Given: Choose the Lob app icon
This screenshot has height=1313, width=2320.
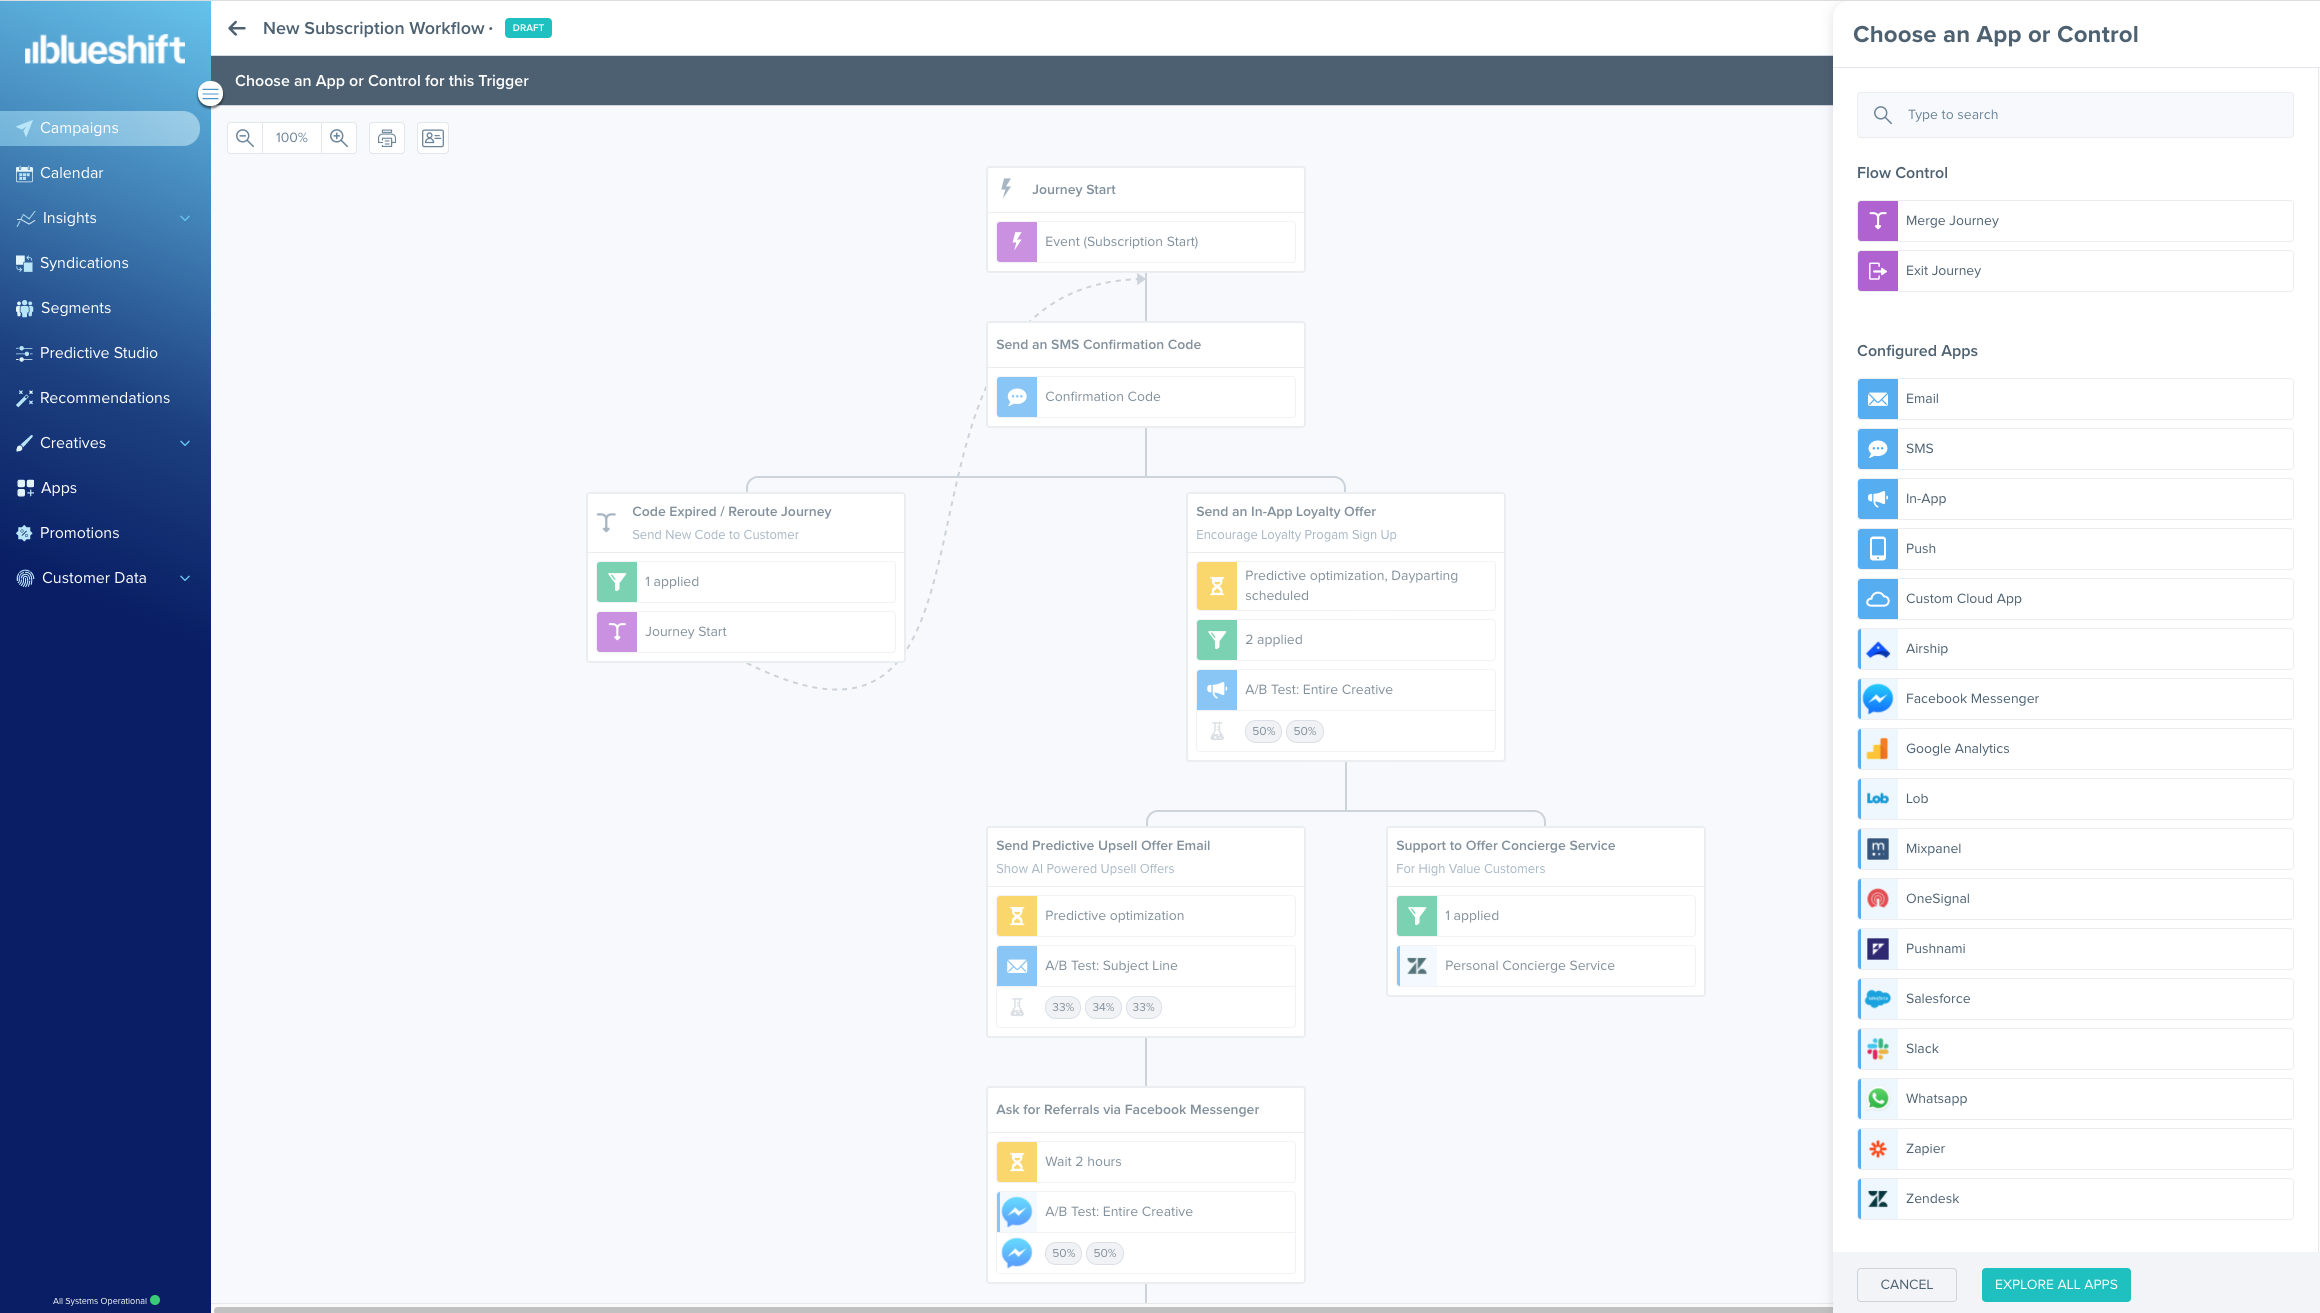Looking at the screenshot, I should [x=1878, y=799].
